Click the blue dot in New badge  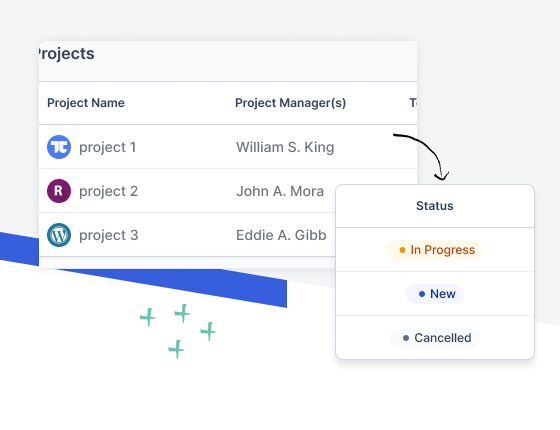(422, 294)
